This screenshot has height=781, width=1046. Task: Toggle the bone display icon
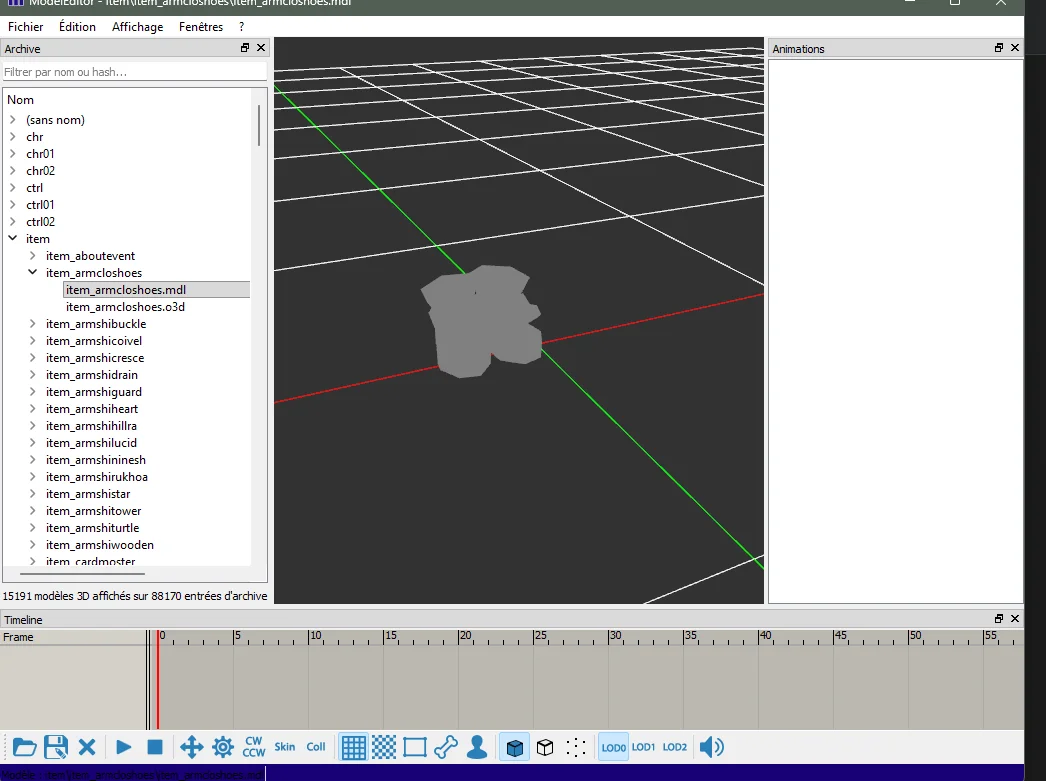(446, 747)
